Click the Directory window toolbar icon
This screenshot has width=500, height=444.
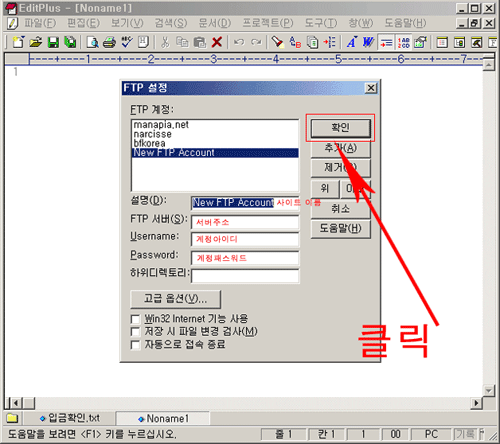pos(459,42)
